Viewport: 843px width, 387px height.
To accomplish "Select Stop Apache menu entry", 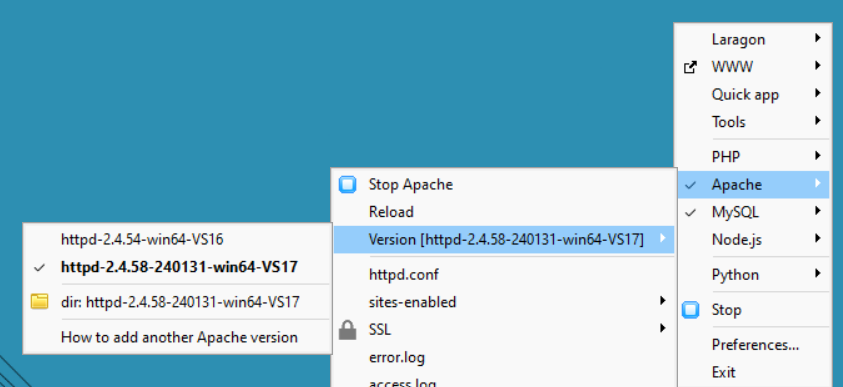I will [x=504, y=184].
